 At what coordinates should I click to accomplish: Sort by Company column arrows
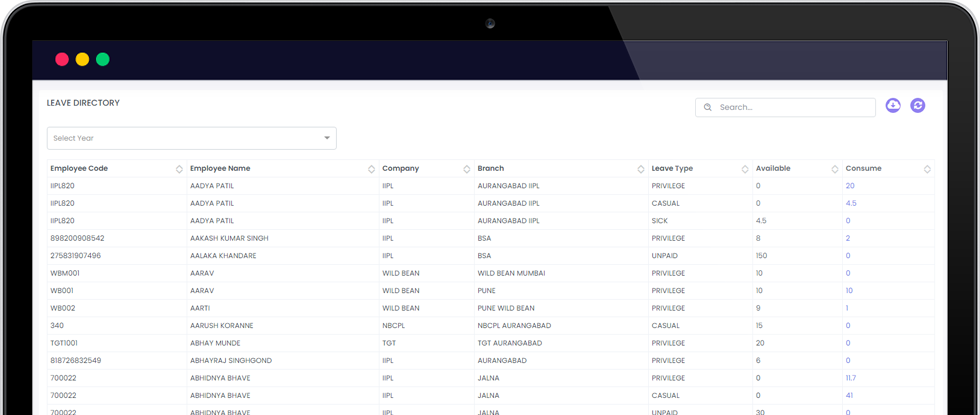[x=466, y=169]
